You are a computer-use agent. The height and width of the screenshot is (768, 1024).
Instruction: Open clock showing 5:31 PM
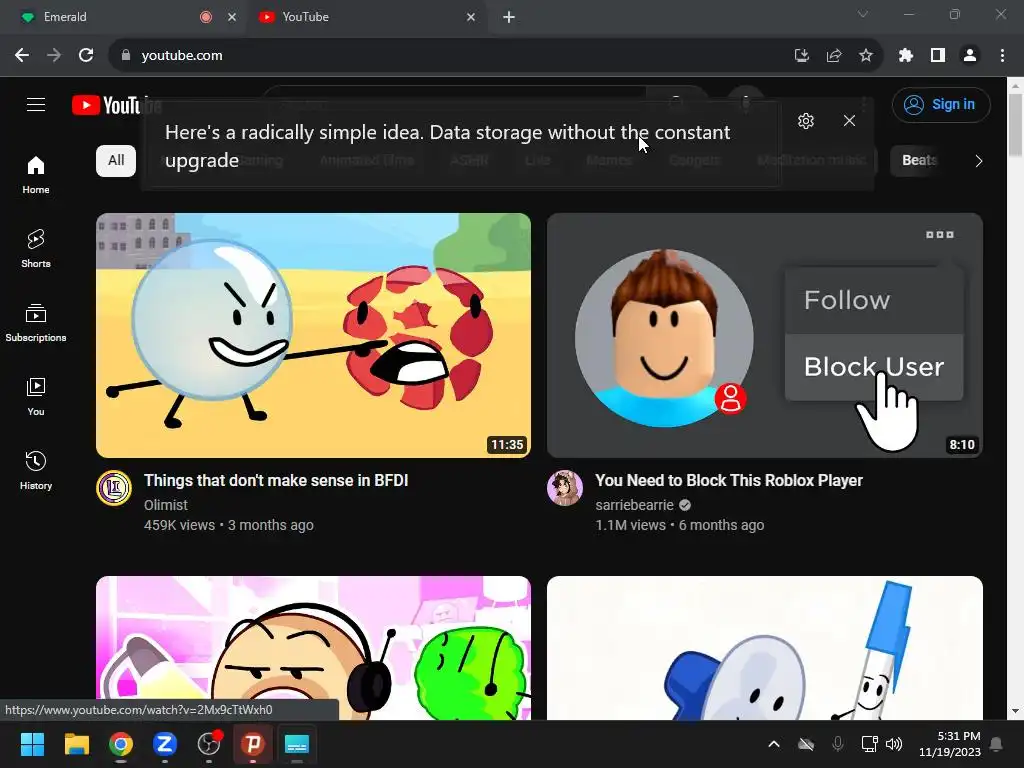950,744
